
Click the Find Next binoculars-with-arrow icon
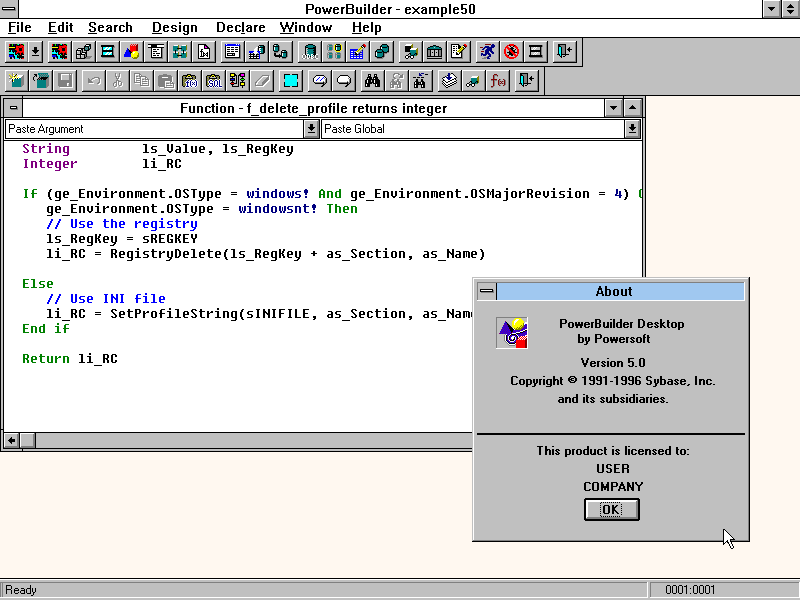[x=396, y=81]
